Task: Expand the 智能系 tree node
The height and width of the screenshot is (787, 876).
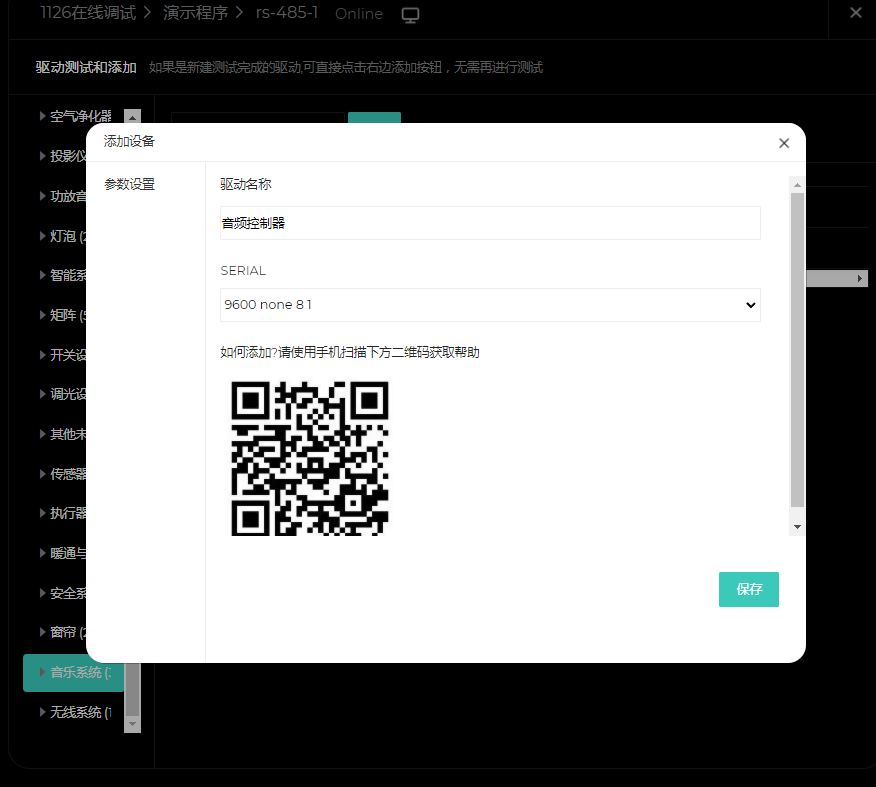Action: click(x=42, y=275)
